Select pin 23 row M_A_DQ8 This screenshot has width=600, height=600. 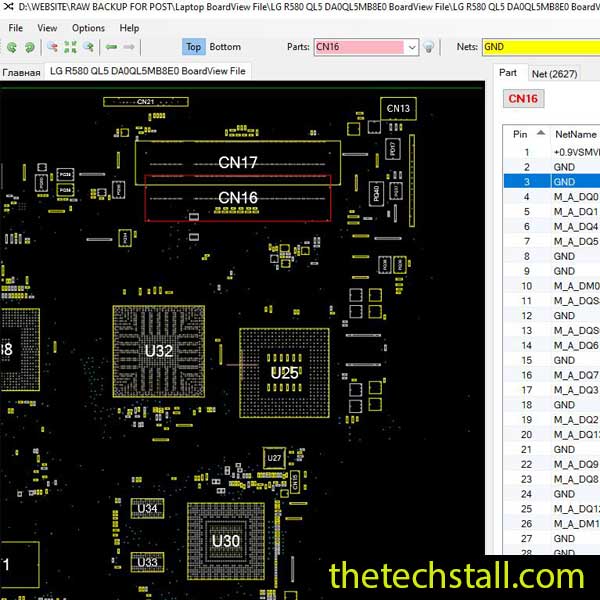(551, 479)
